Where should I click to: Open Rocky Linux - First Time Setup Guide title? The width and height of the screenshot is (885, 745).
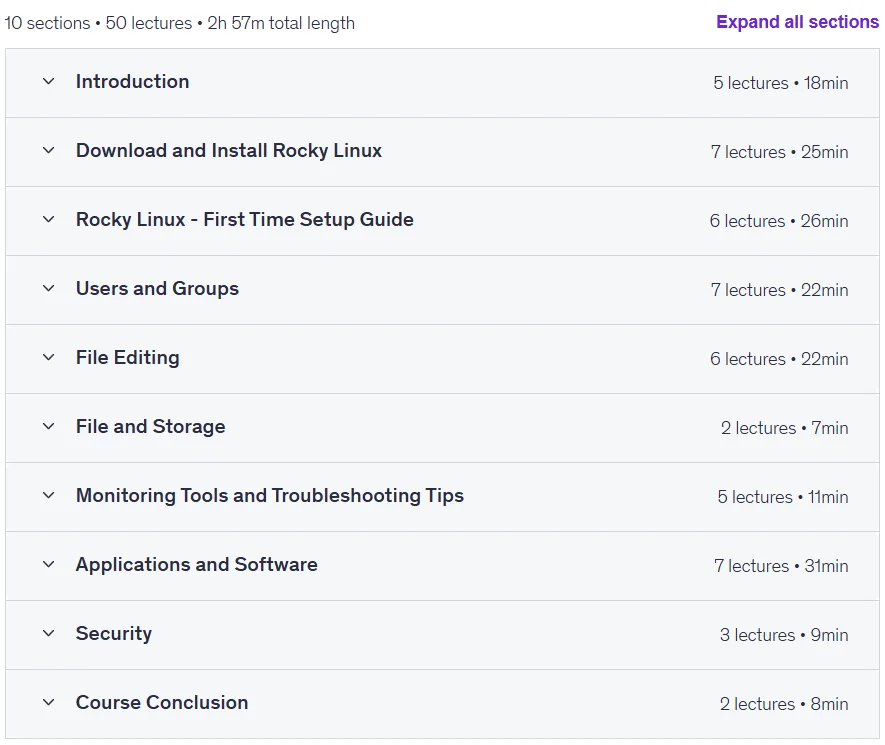click(x=244, y=220)
